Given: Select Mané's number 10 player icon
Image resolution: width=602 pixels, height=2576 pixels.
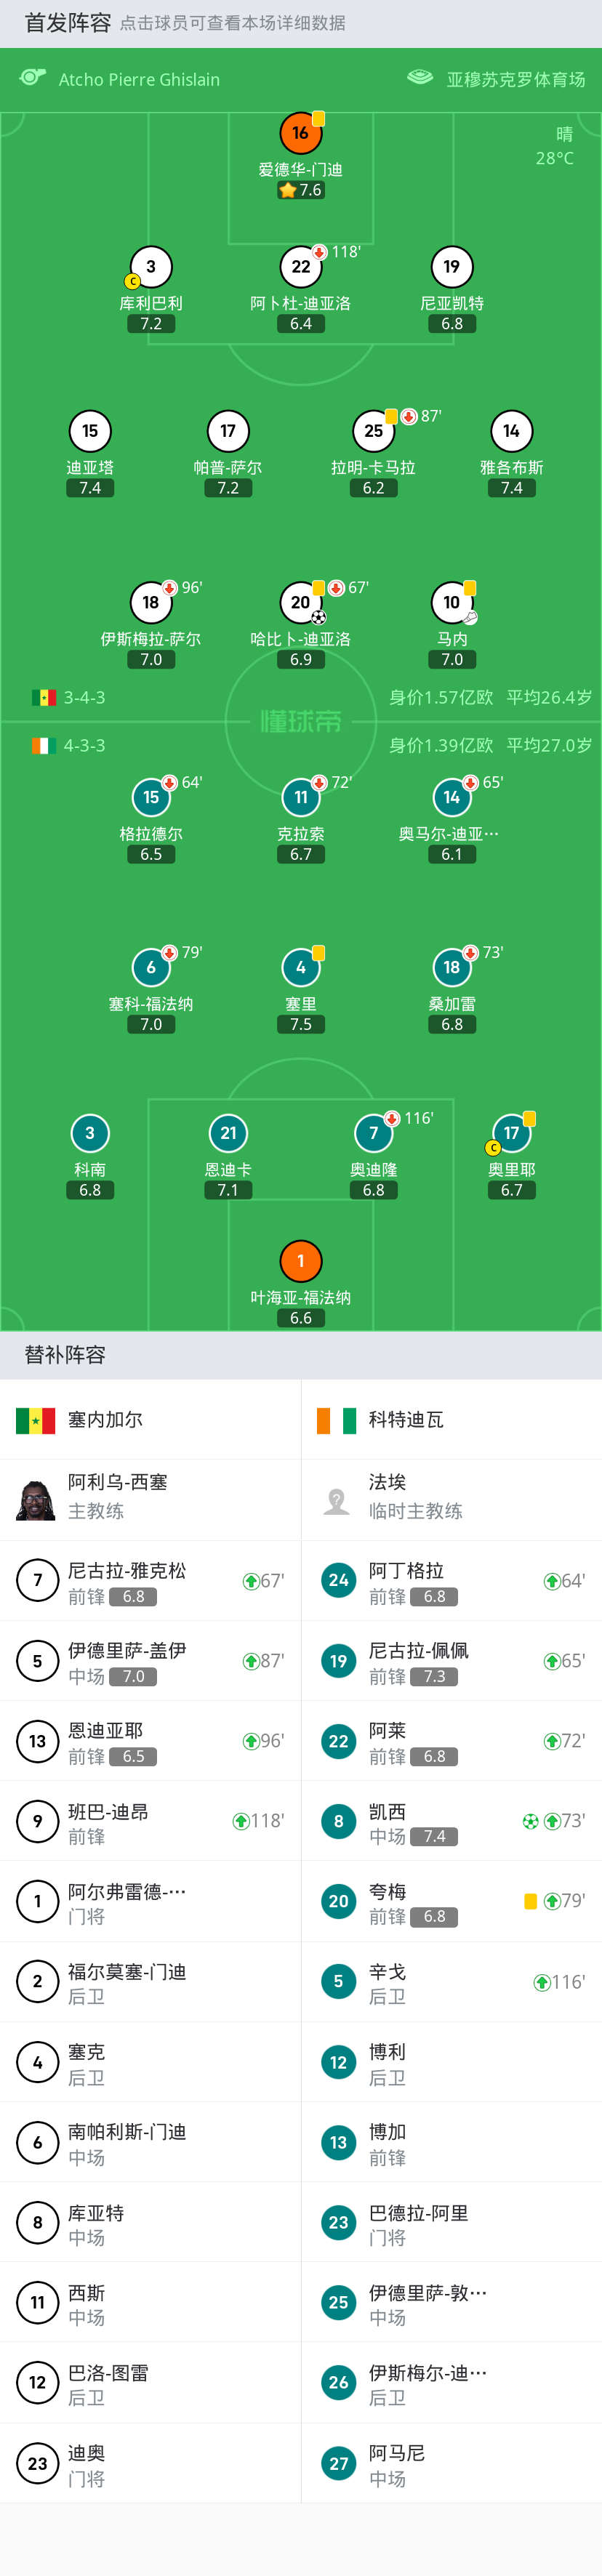Looking at the screenshot, I should click(452, 602).
